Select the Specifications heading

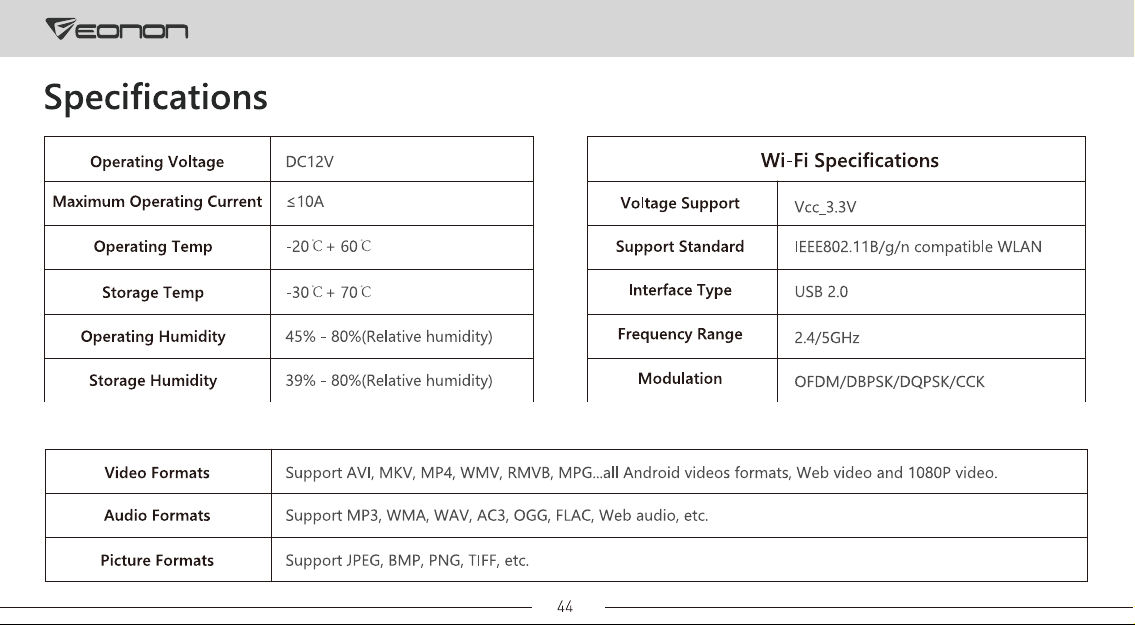tap(156, 97)
